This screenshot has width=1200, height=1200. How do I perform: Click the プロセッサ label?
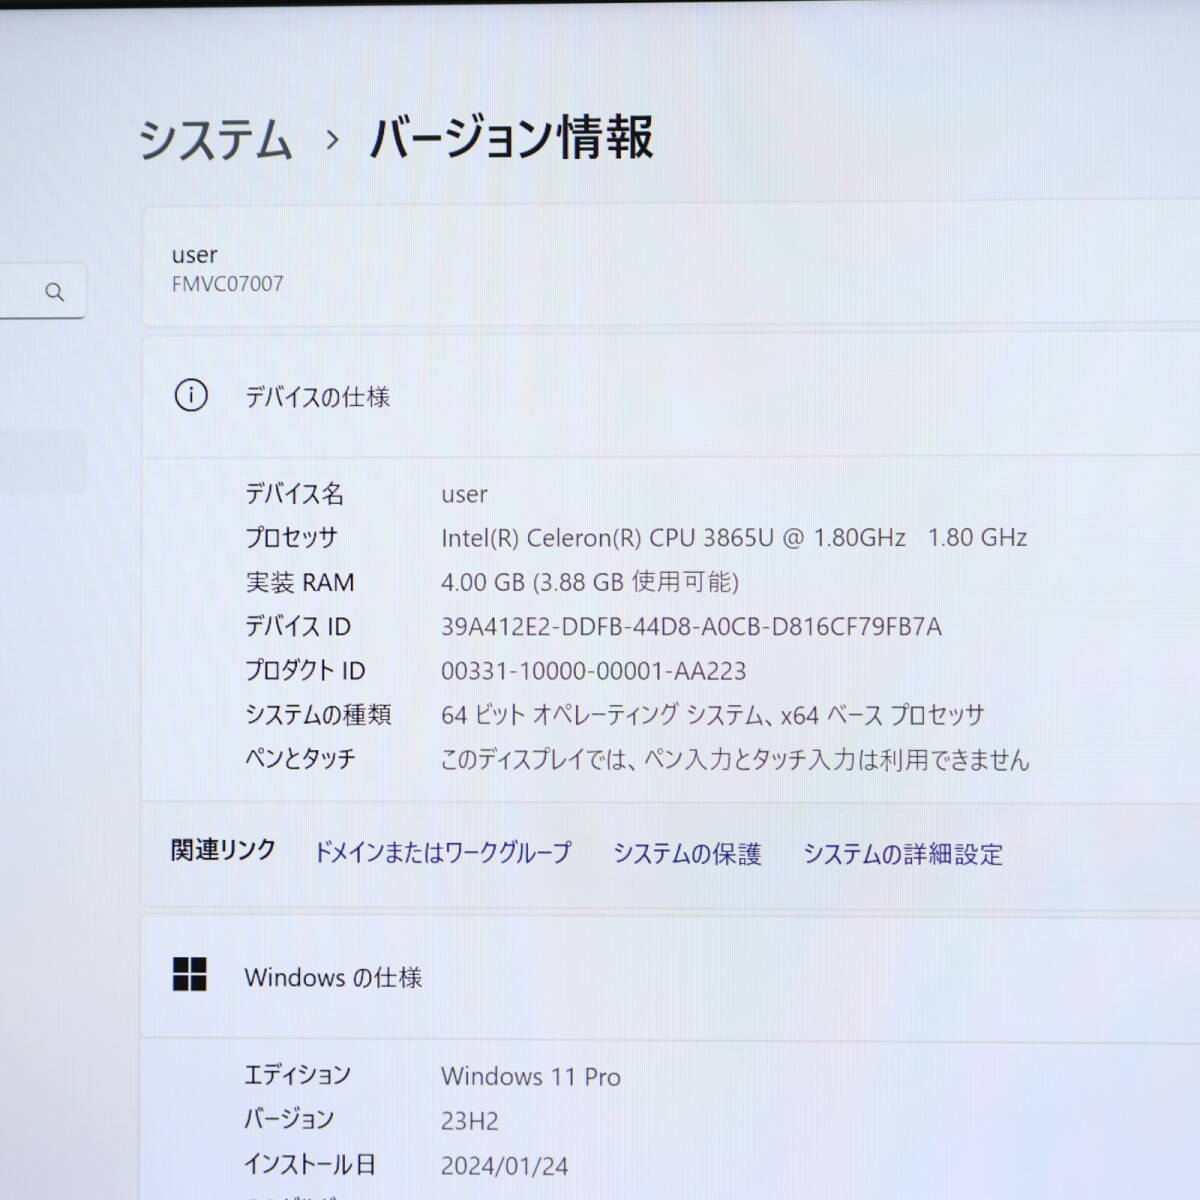click(x=291, y=538)
